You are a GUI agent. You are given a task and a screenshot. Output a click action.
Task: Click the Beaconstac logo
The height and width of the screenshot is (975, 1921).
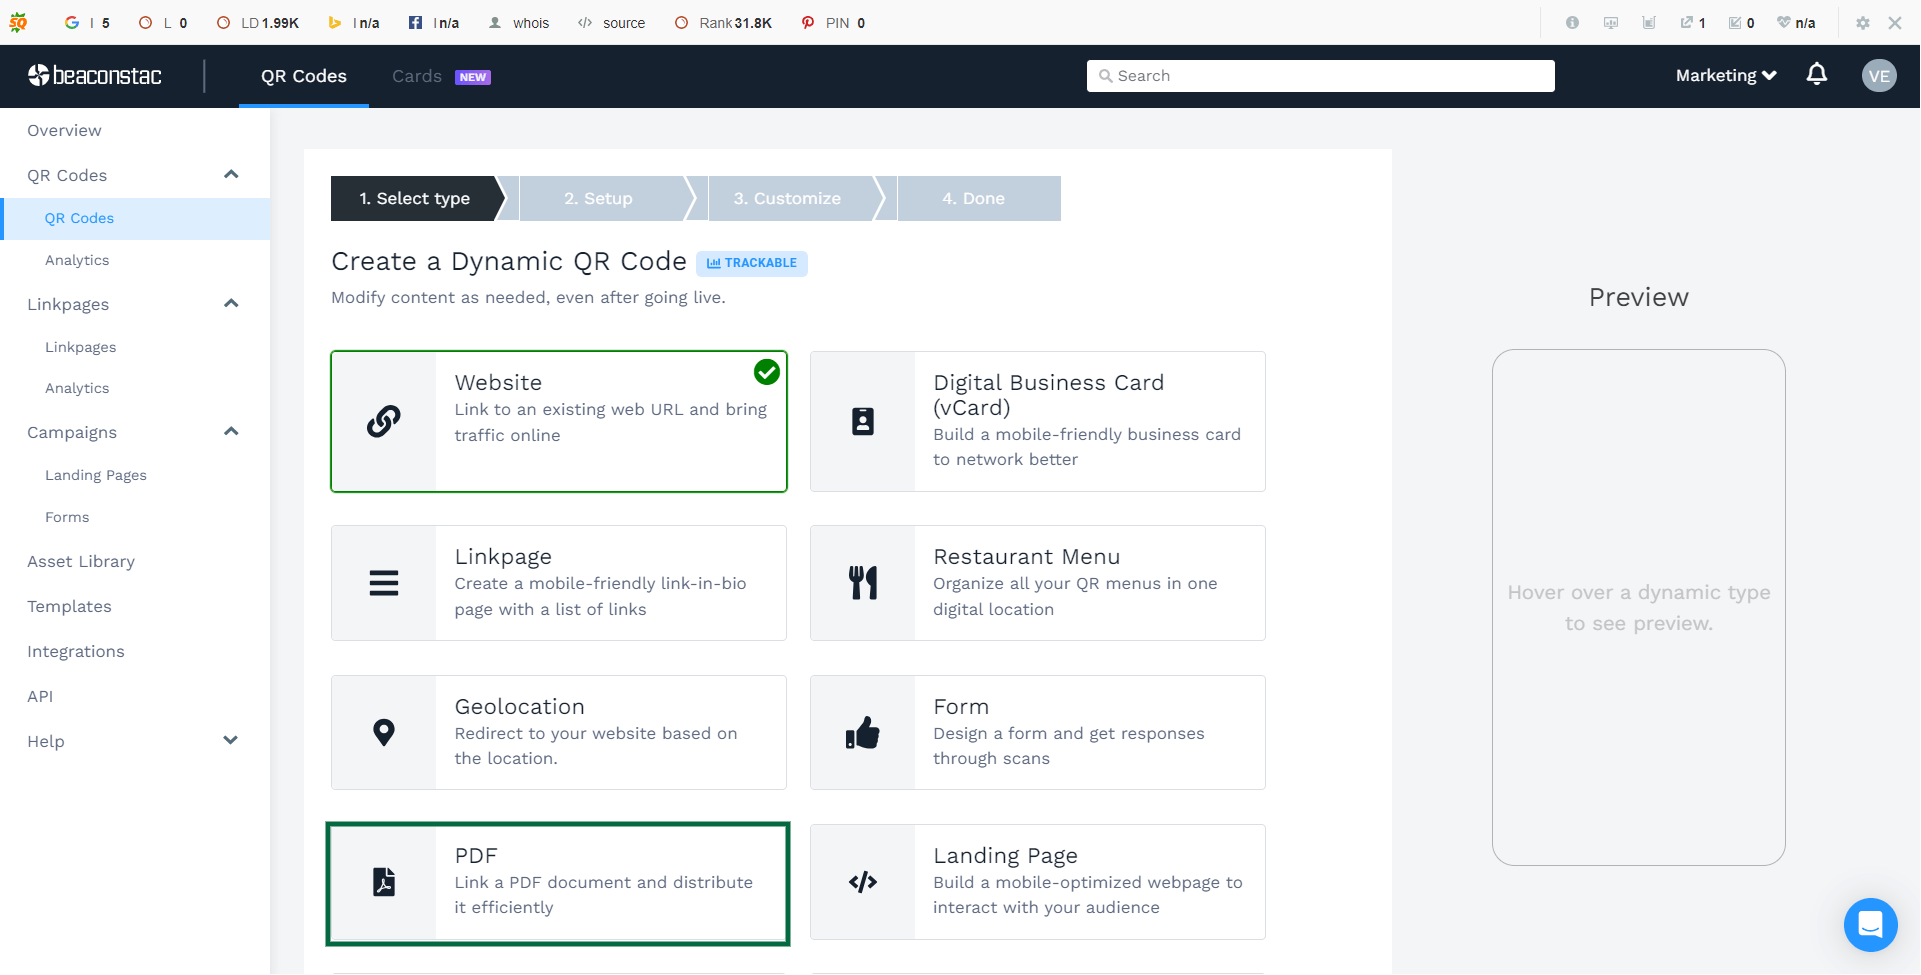pyautogui.click(x=96, y=75)
